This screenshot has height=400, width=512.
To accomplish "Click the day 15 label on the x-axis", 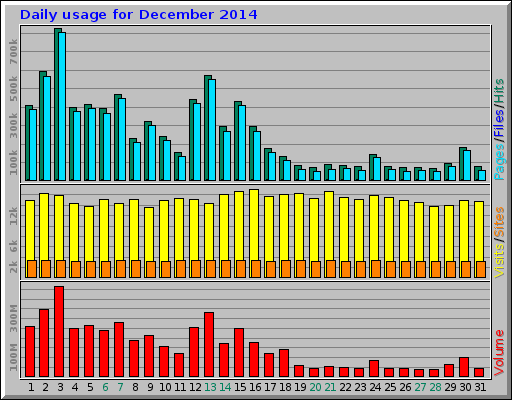I will 240,387.
